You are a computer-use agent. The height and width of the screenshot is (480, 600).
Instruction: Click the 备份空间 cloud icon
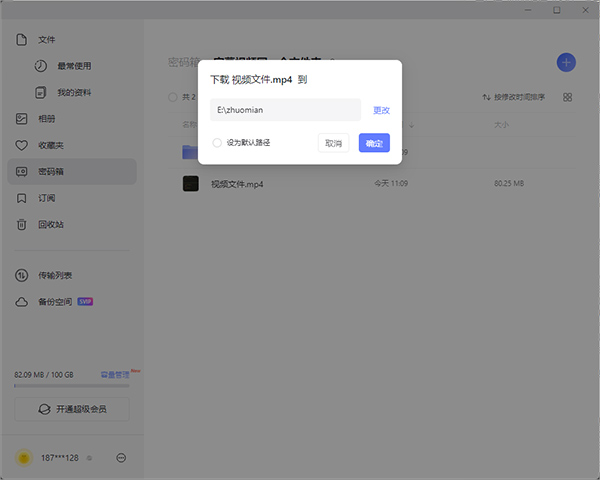[21, 302]
